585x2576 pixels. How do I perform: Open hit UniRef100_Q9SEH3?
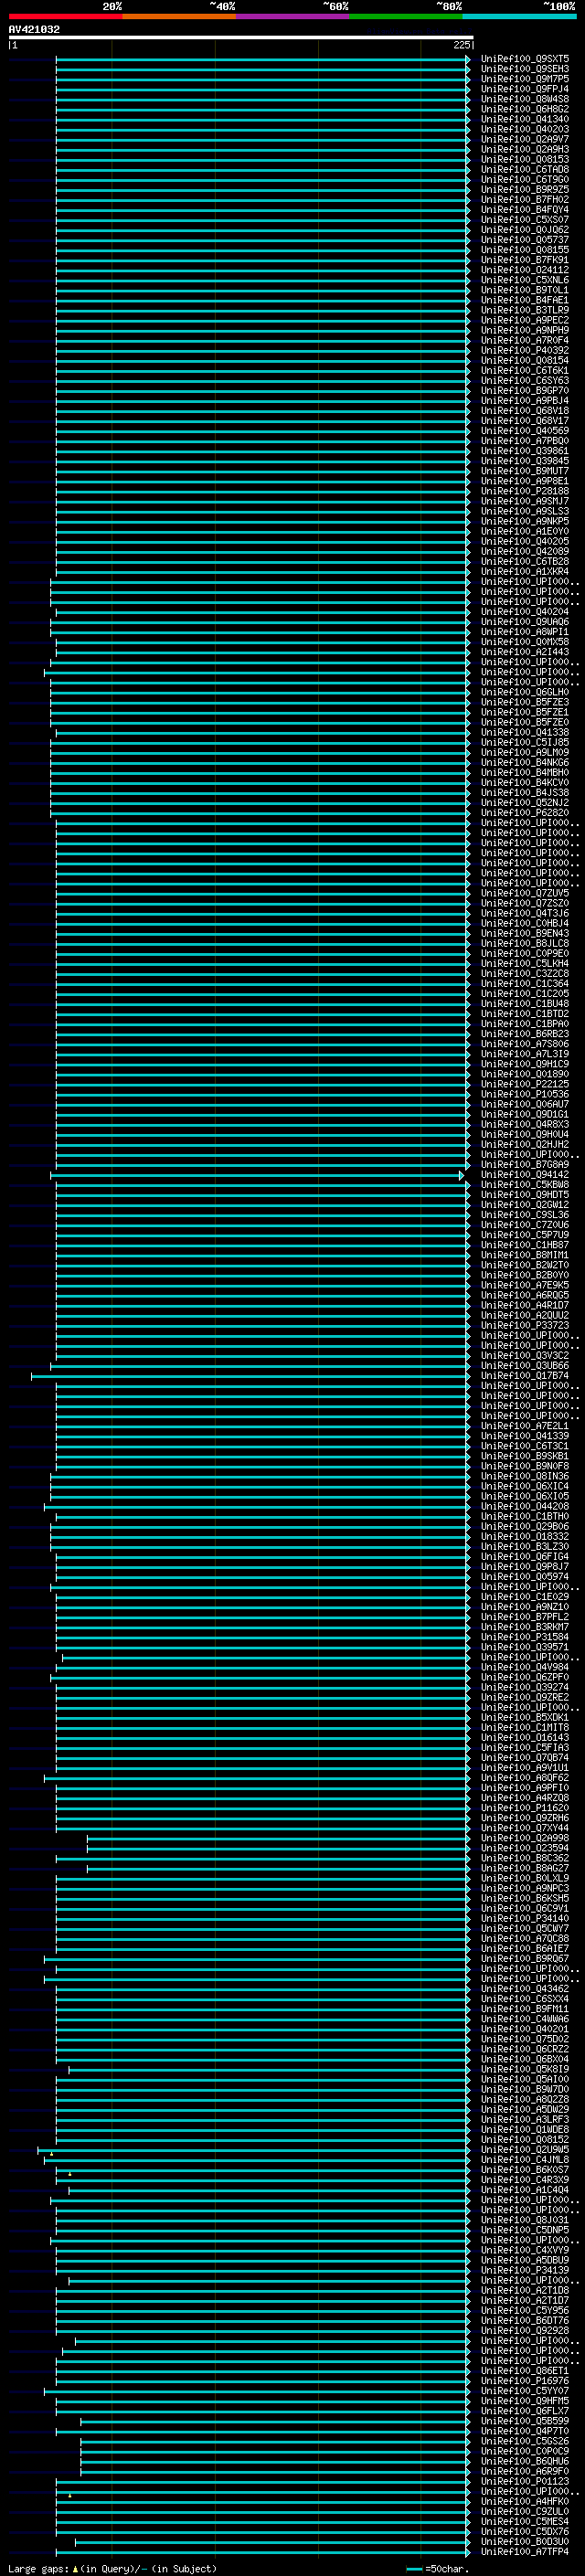point(525,69)
